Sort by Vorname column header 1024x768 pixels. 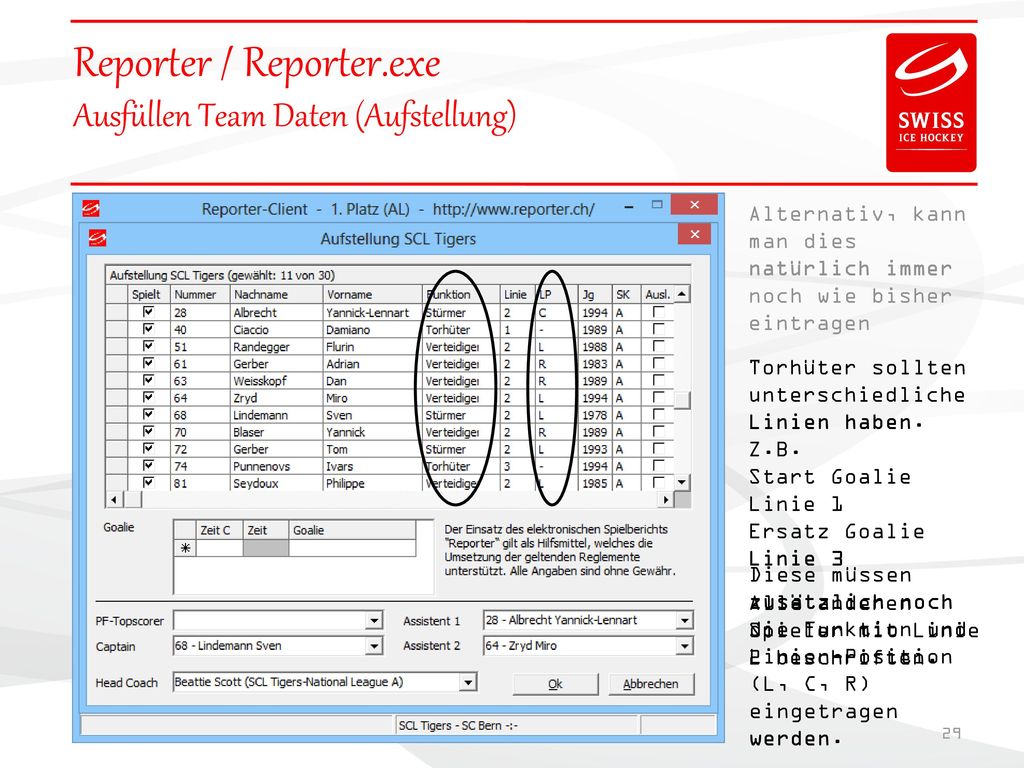pos(372,295)
